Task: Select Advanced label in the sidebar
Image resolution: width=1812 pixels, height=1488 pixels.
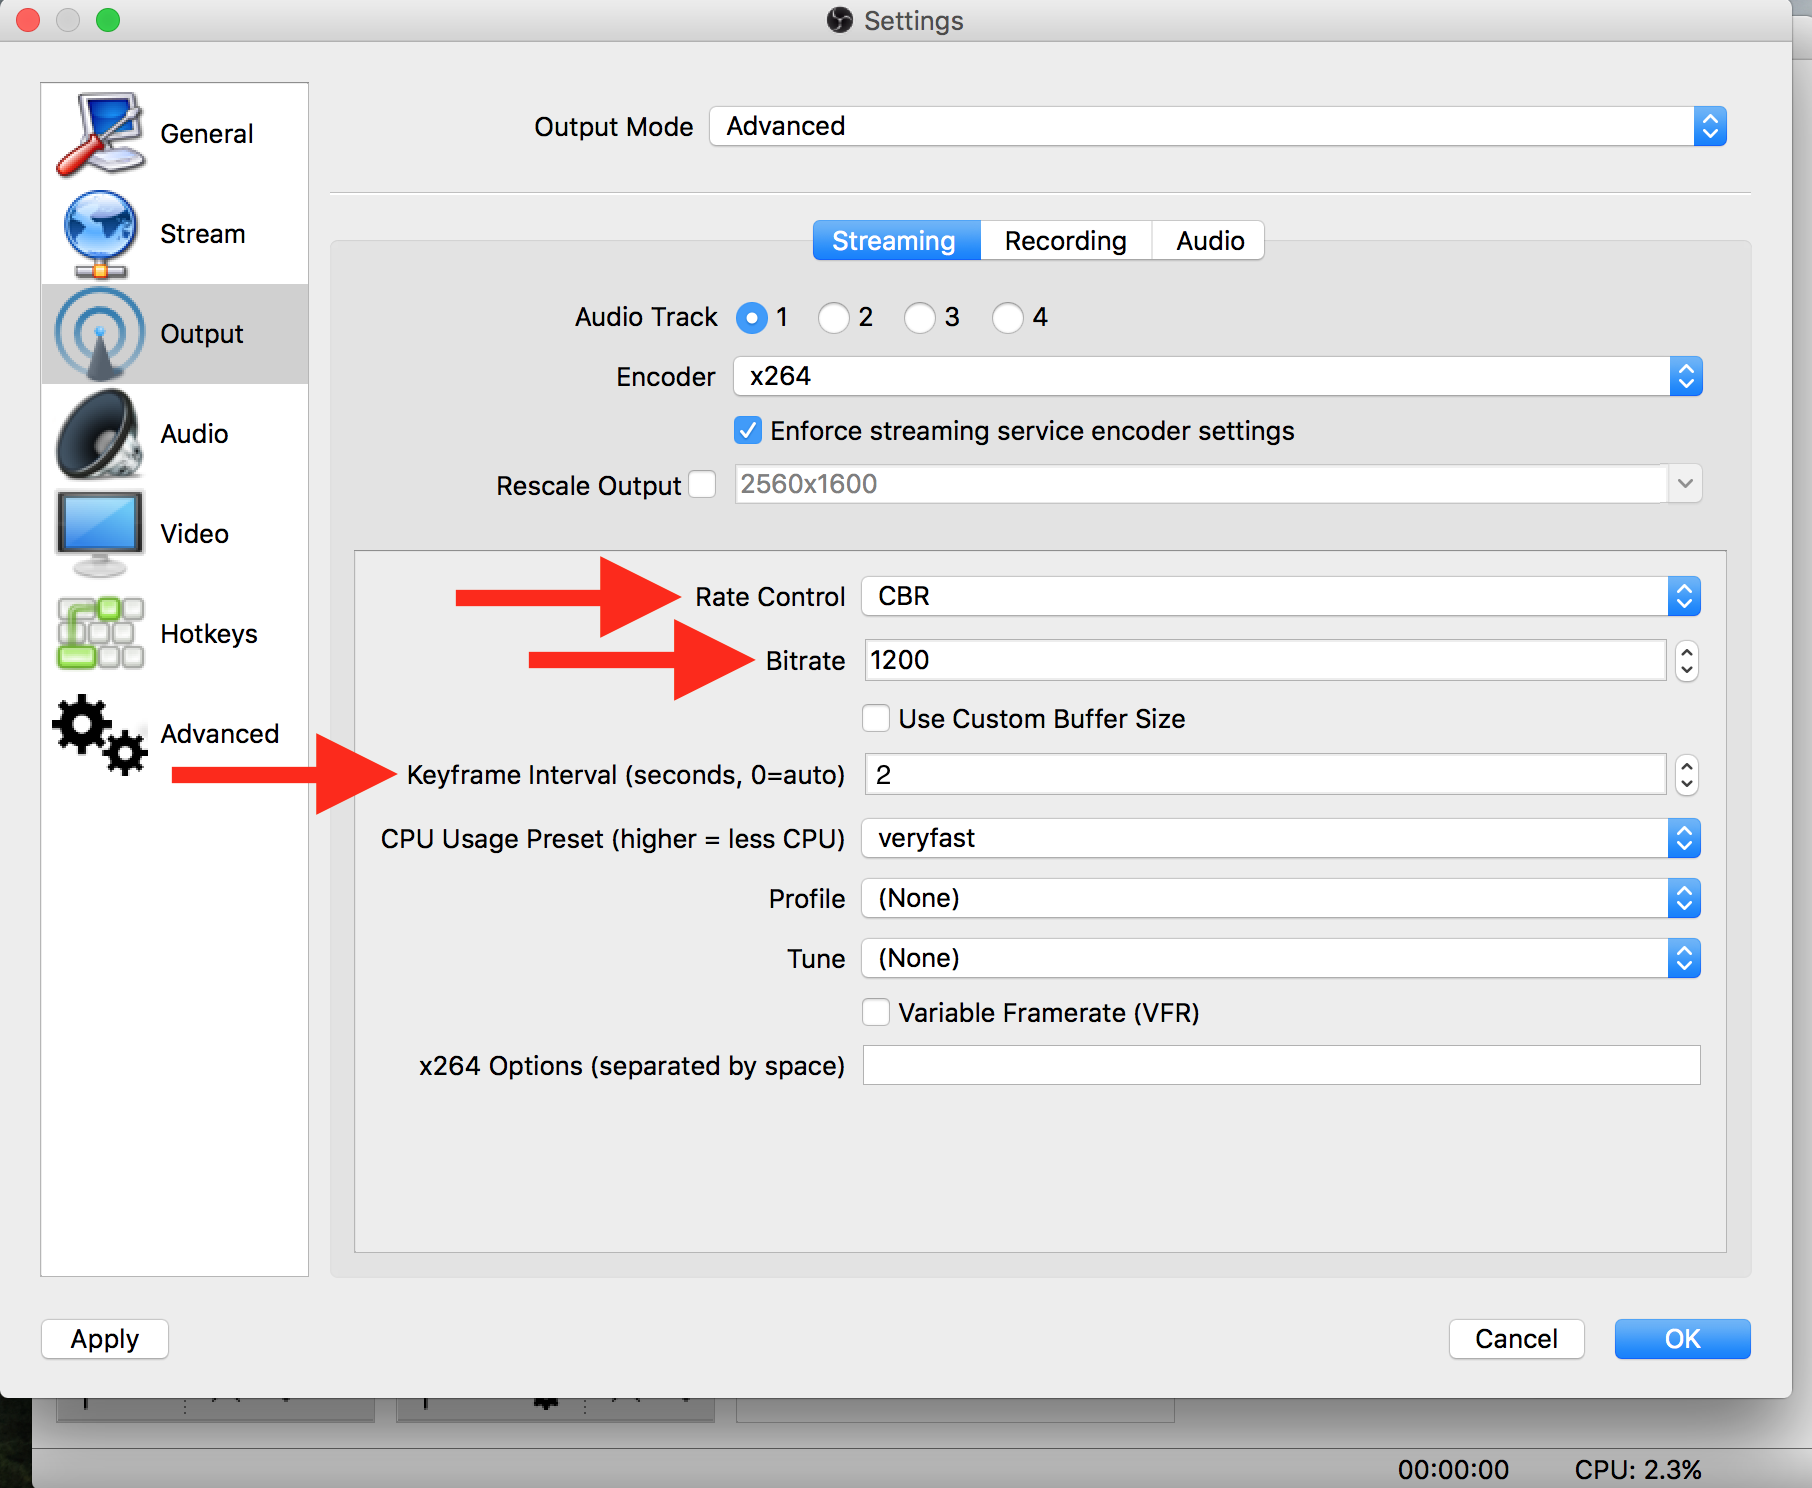Action: 220,734
